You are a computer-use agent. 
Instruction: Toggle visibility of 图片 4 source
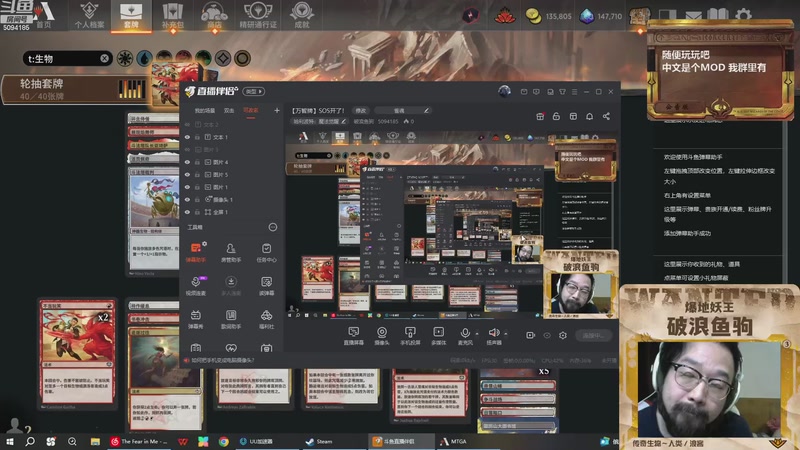click(187, 162)
